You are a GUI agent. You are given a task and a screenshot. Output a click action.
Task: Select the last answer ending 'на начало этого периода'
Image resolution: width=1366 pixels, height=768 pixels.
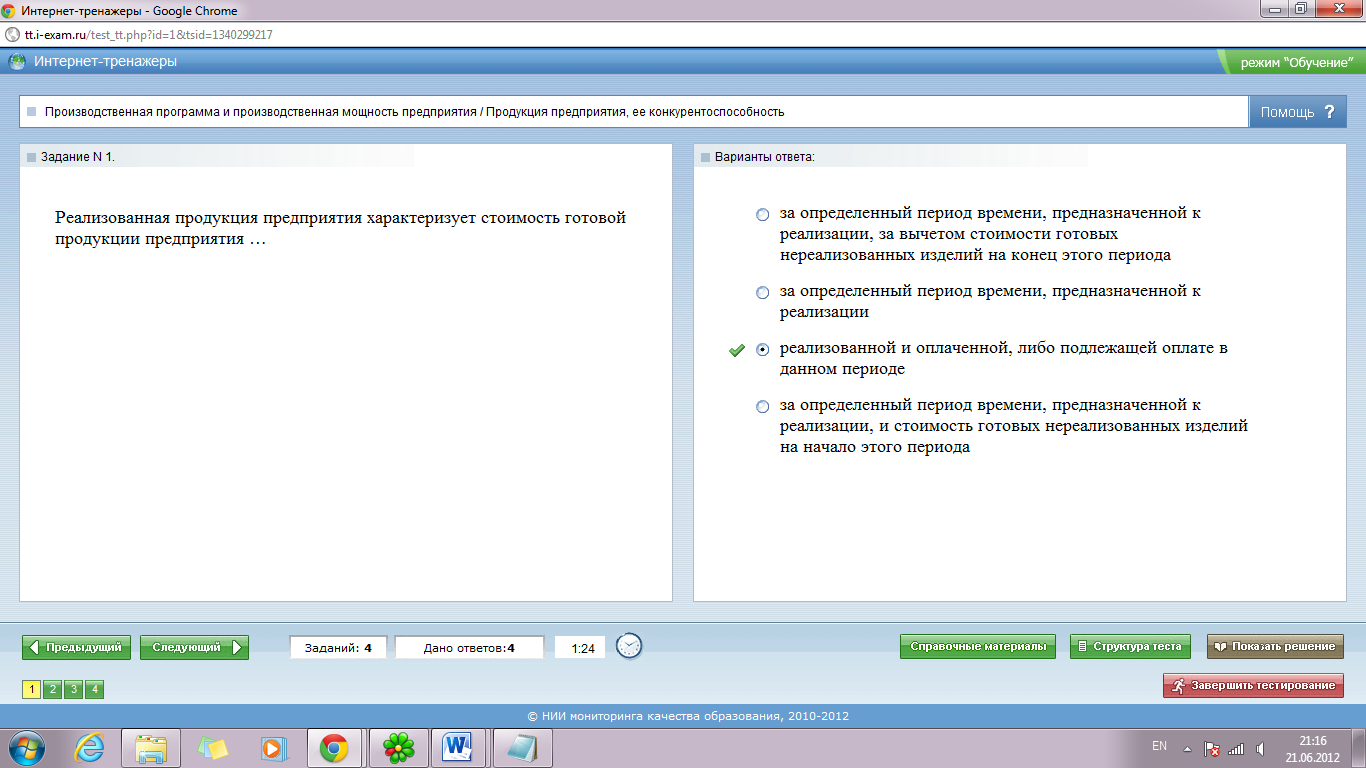click(x=763, y=407)
